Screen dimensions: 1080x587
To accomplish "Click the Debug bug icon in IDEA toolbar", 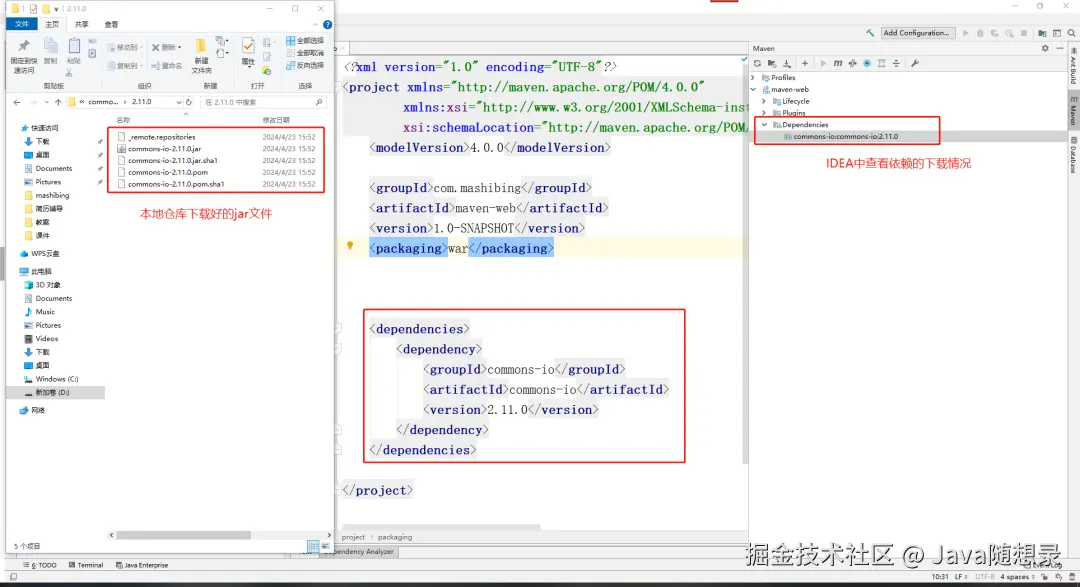I will click(980, 33).
